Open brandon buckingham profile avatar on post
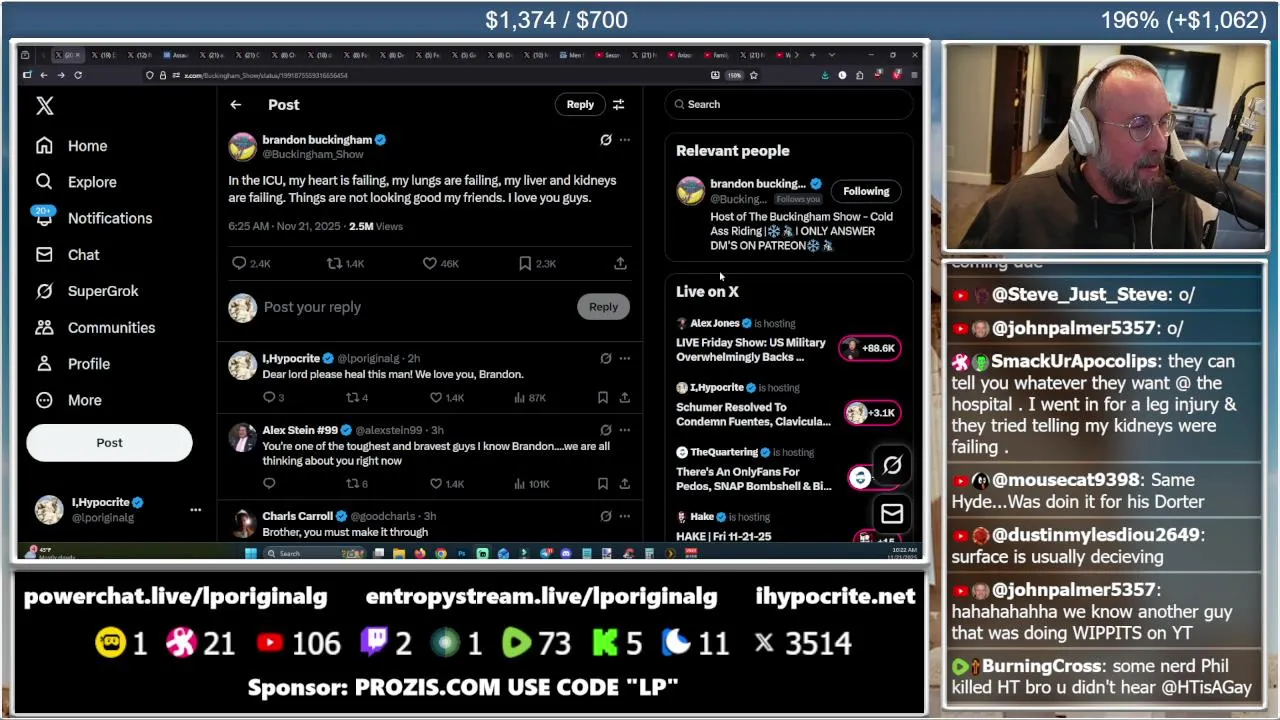The height and width of the screenshot is (720, 1280). point(243,147)
